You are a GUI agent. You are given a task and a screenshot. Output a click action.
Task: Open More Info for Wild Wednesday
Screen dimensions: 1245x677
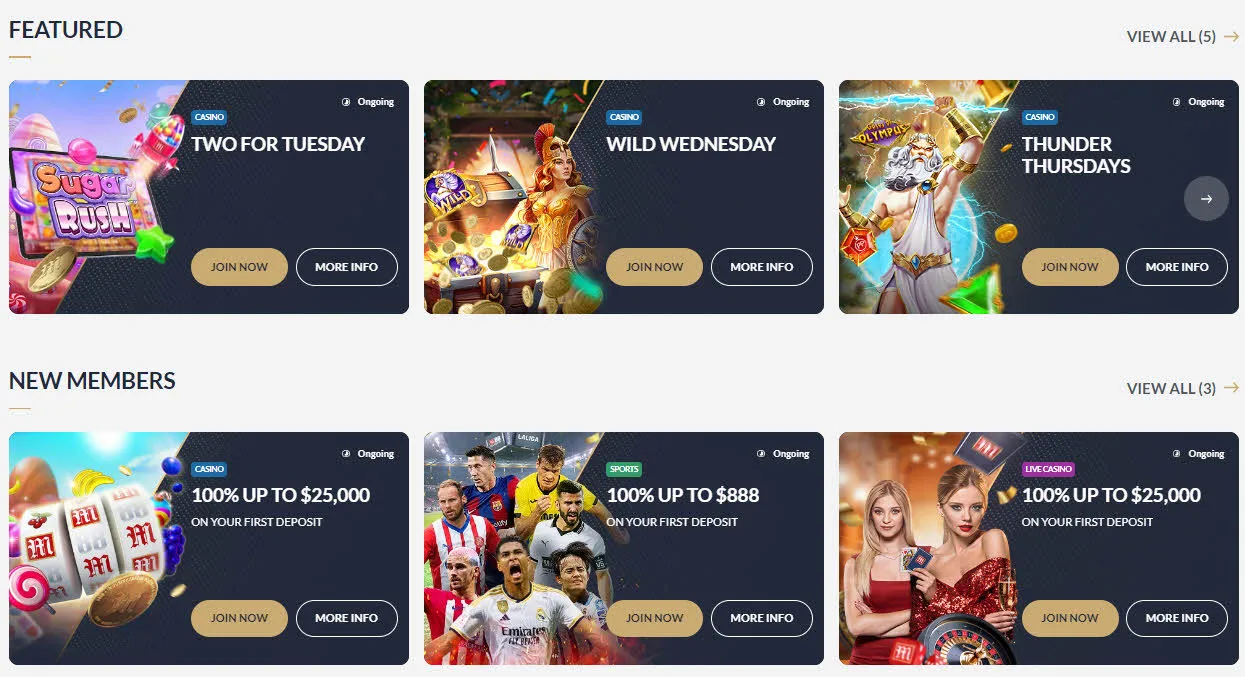761,267
